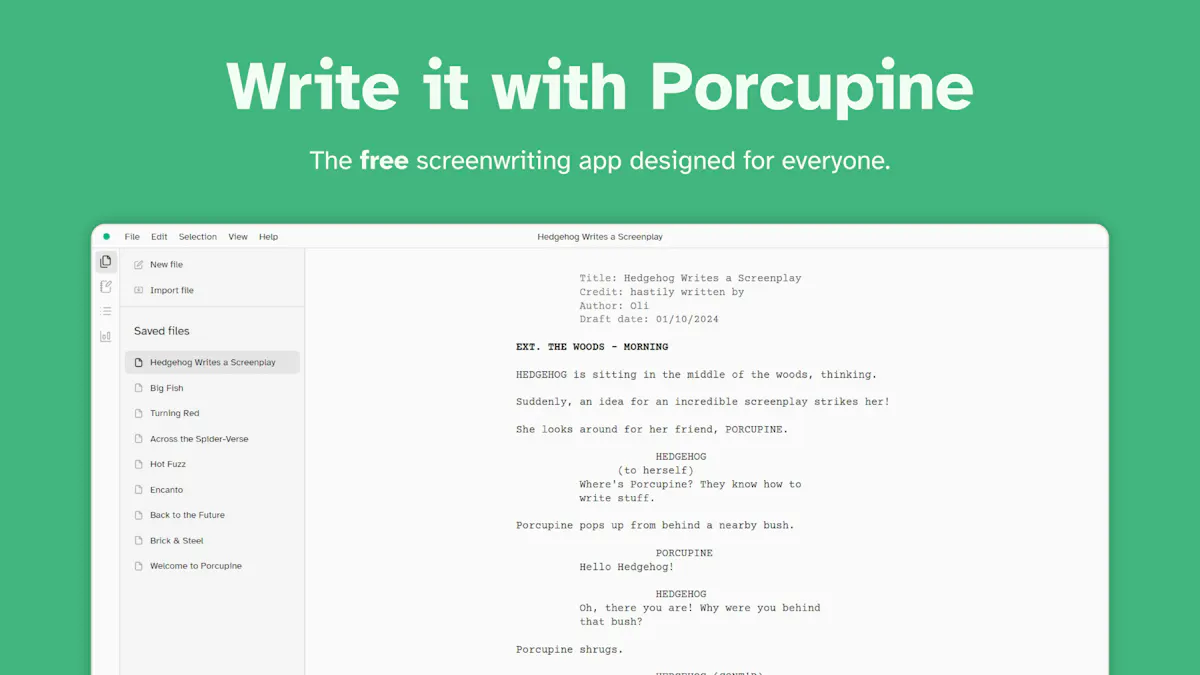Open the Big Fish file
The height and width of the screenshot is (675, 1200).
pyautogui.click(x=212, y=388)
